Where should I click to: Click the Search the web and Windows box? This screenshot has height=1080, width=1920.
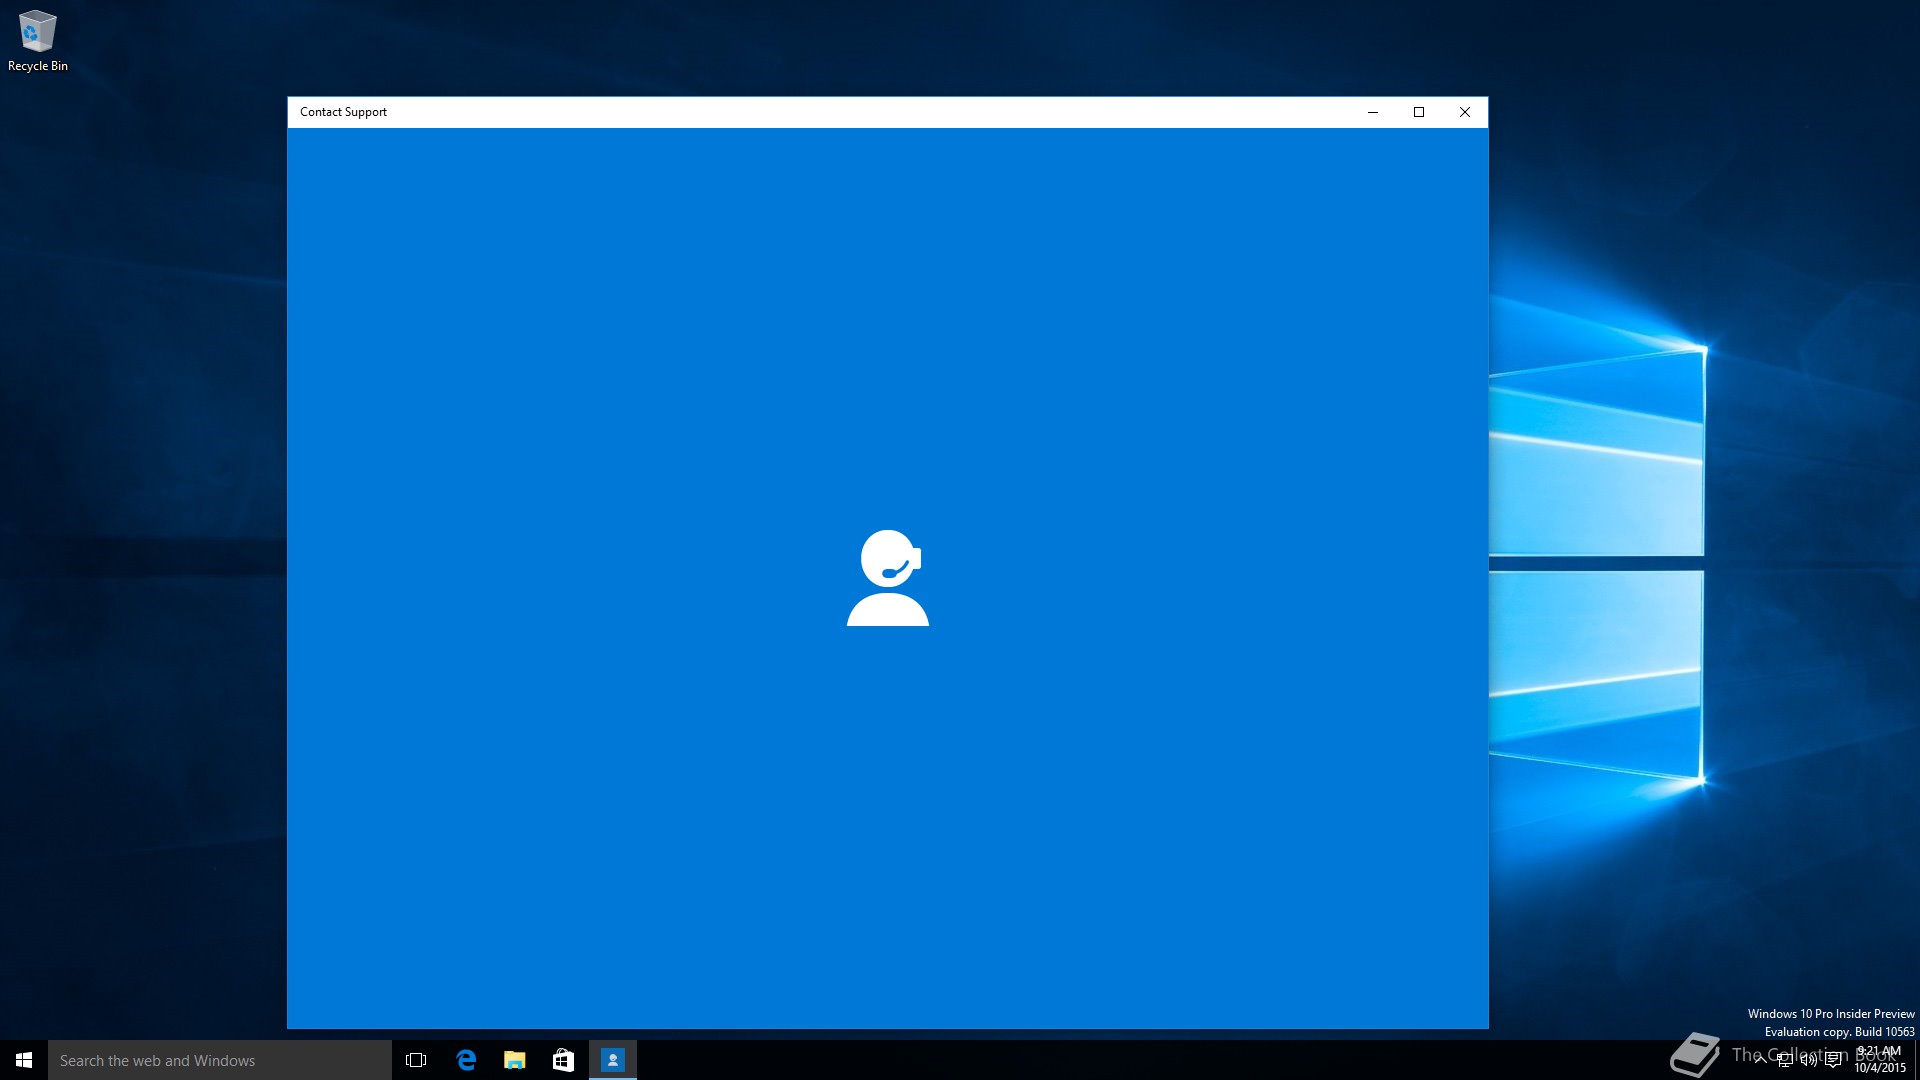click(x=220, y=1060)
